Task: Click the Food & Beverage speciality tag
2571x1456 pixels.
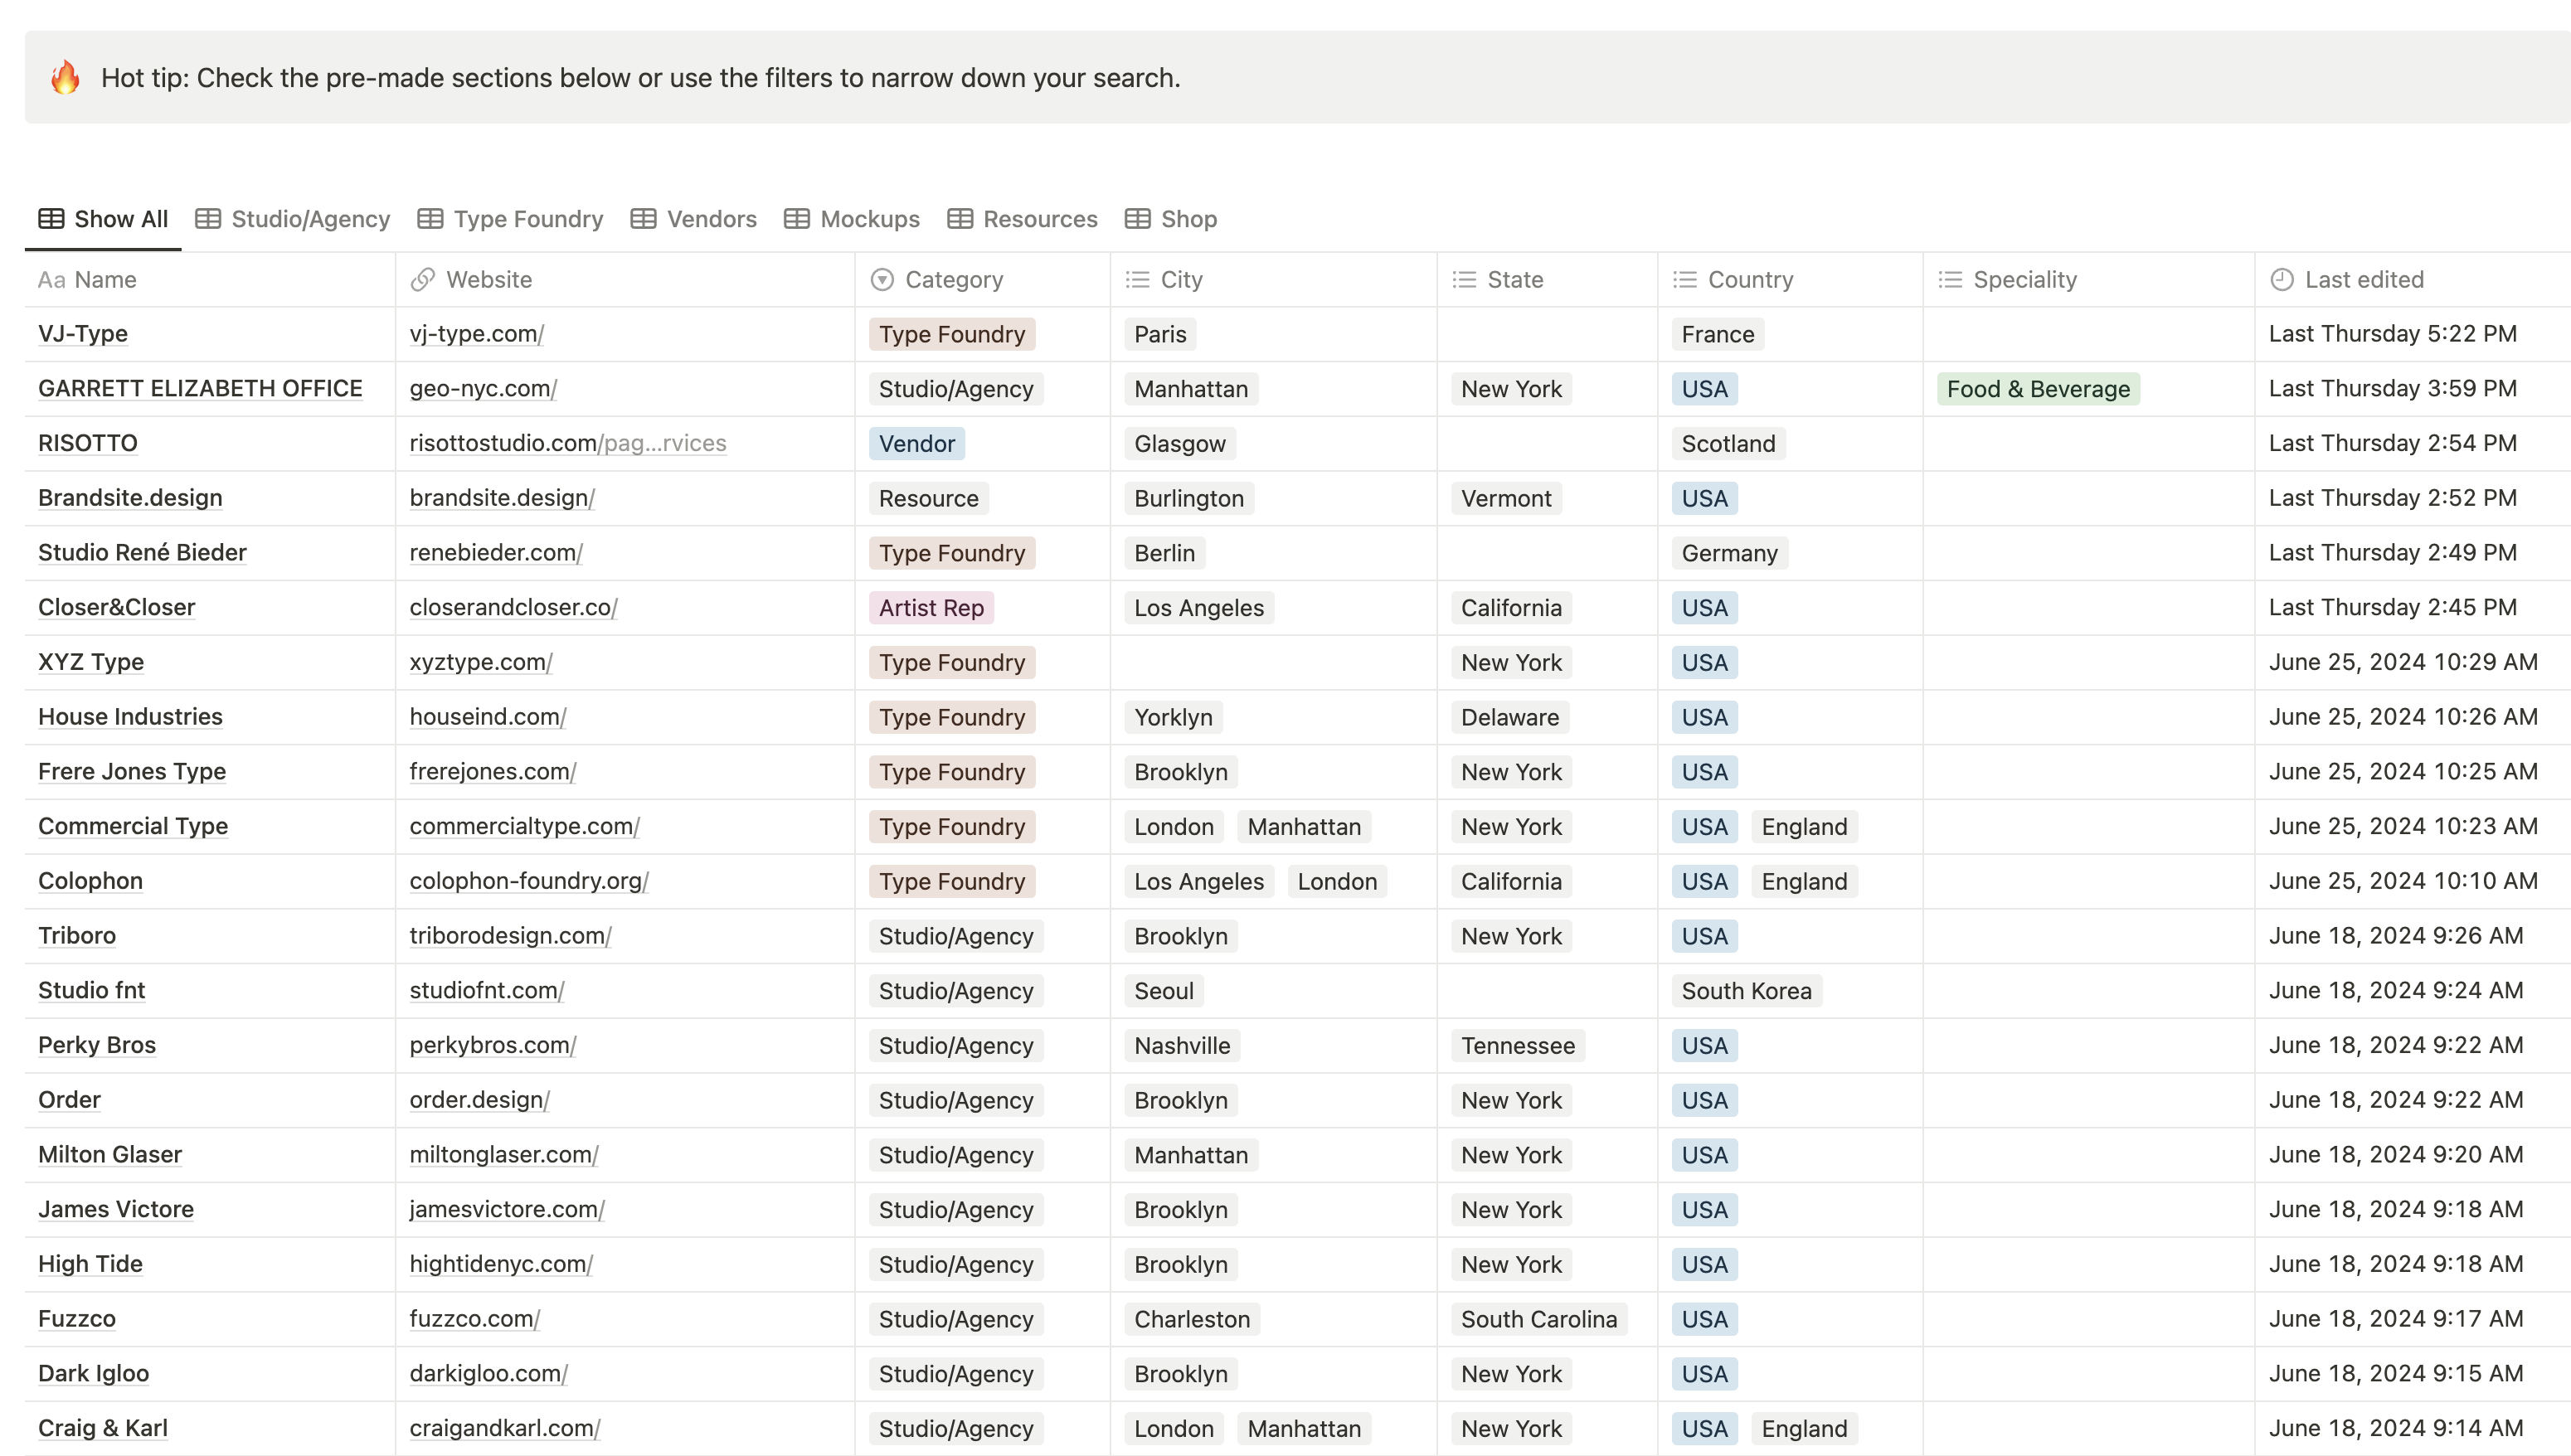Action: [x=2038, y=389]
